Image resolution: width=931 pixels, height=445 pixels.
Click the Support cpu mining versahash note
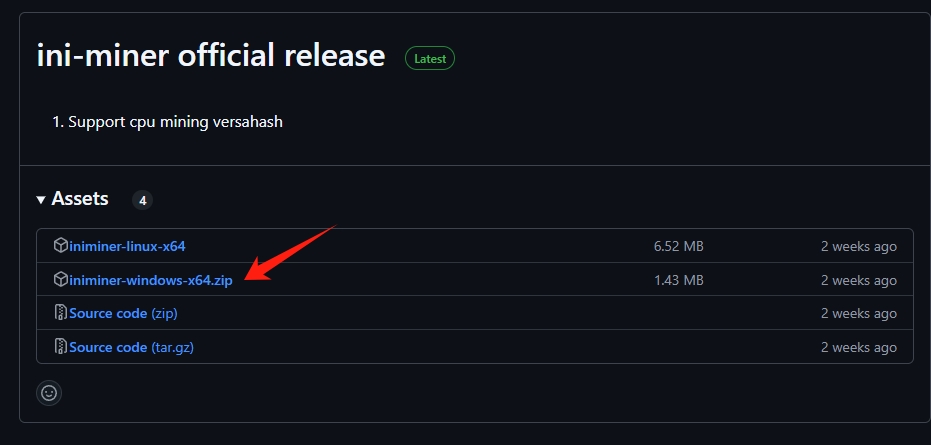[x=176, y=122]
